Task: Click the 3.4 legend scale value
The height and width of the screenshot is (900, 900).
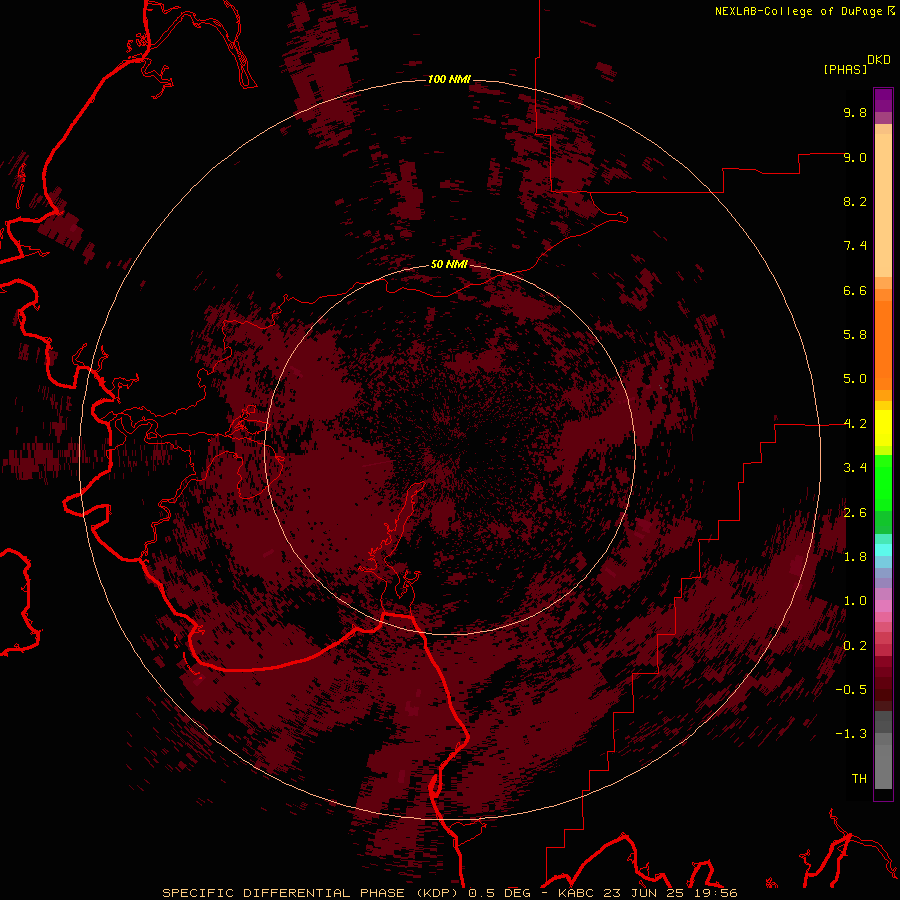Action: coord(855,468)
